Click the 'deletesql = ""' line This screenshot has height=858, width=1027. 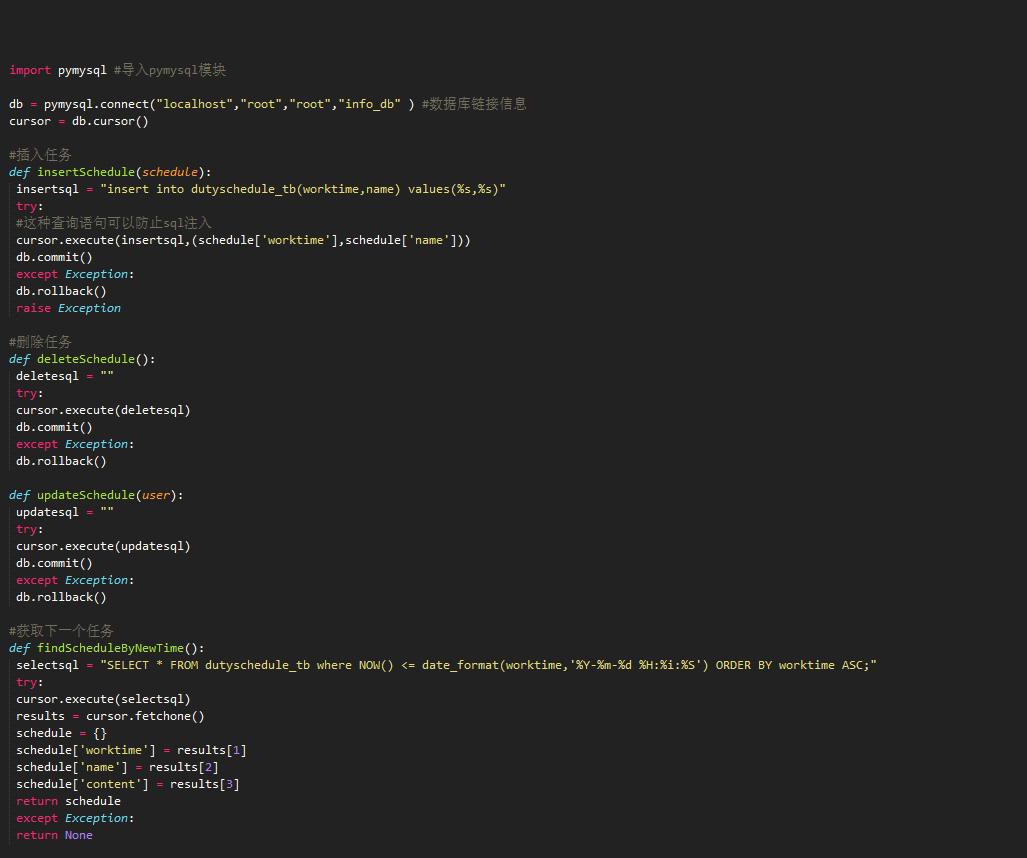click(65, 376)
